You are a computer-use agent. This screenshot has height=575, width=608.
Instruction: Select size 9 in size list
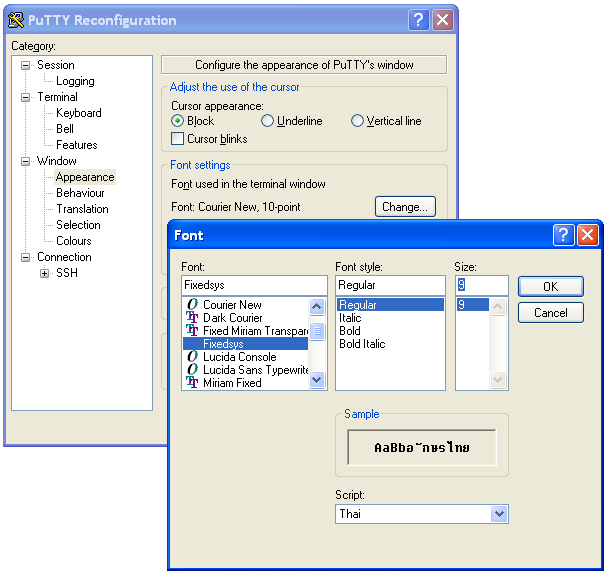coord(473,305)
